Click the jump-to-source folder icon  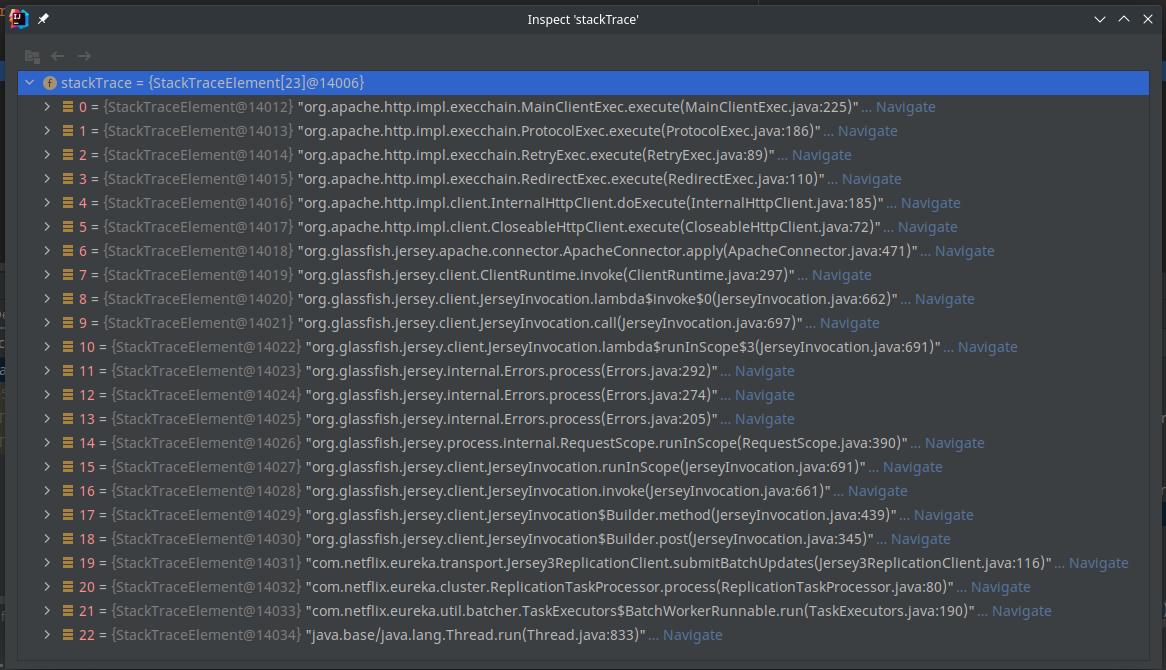(x=32, y=56)
